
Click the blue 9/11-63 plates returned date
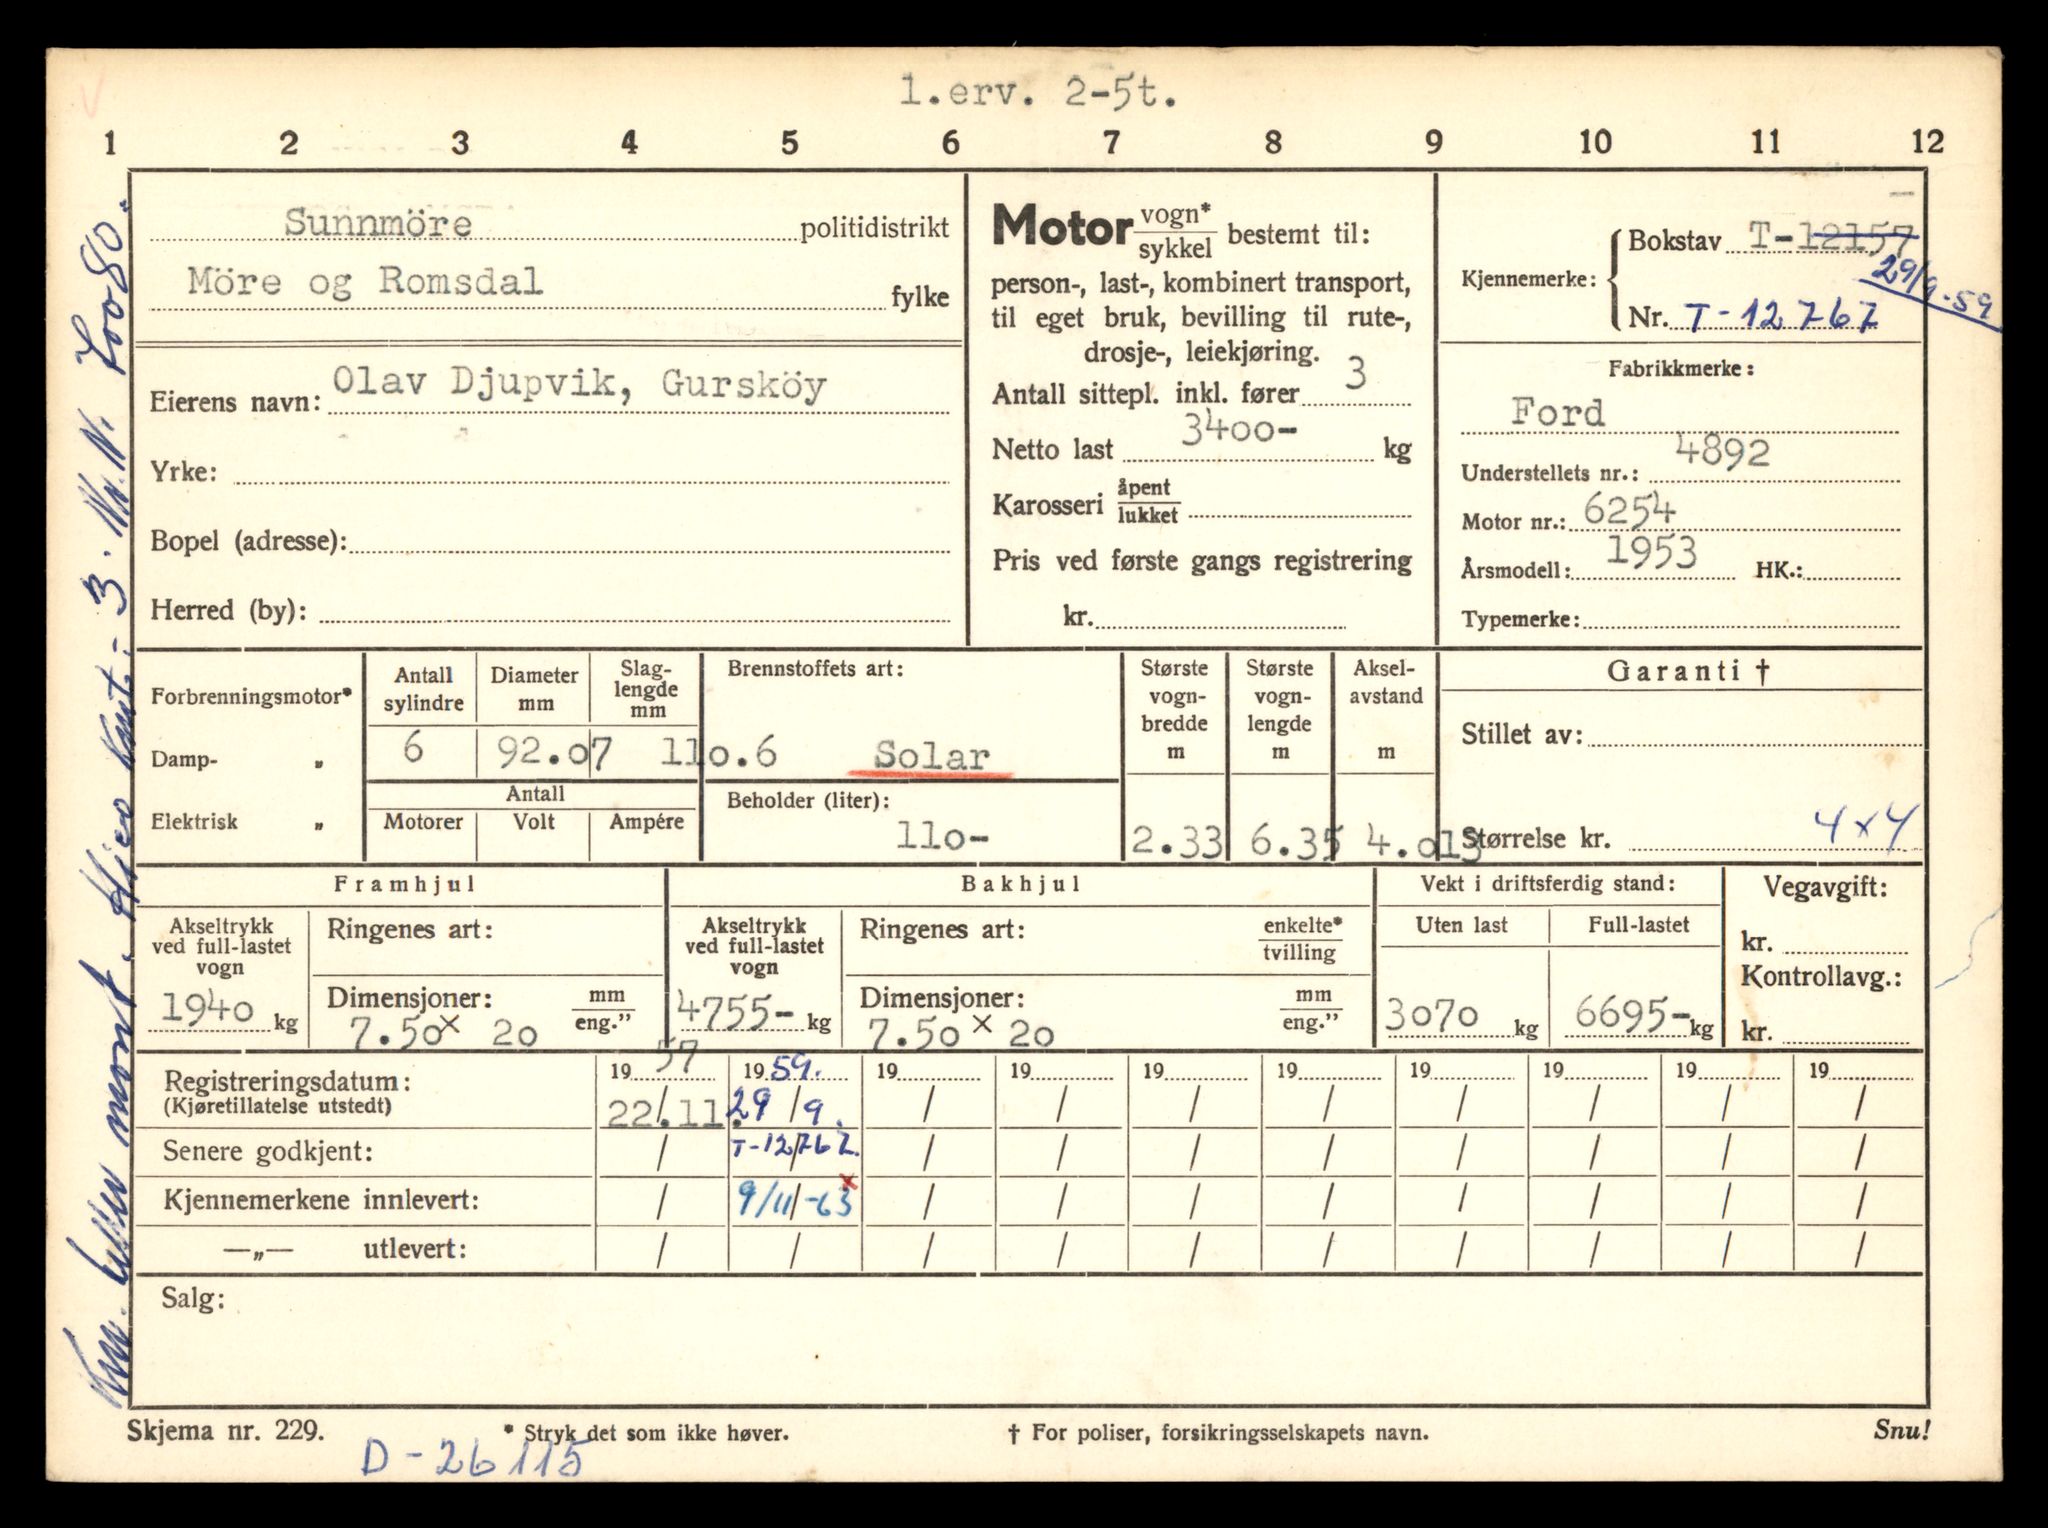pos(793,1199)
